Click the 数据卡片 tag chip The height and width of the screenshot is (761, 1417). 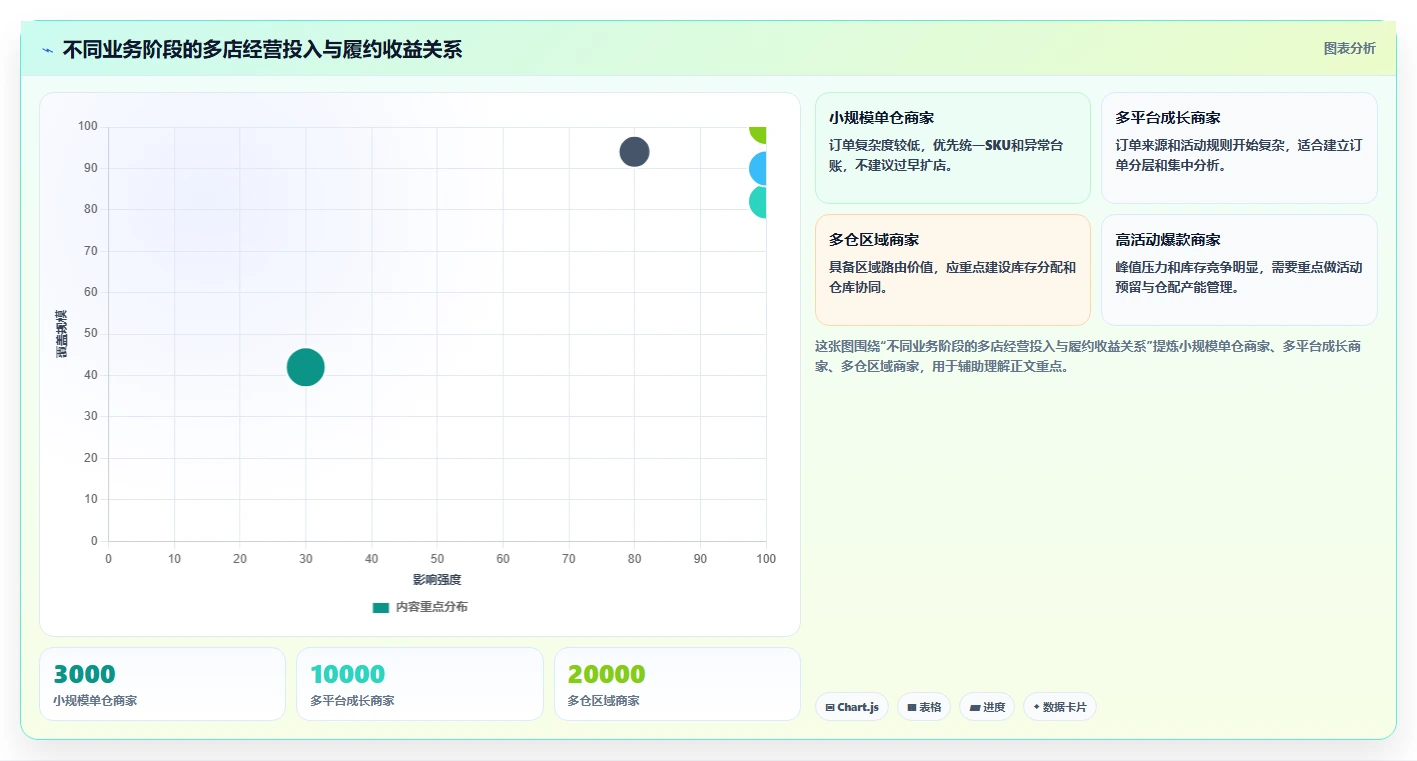[1060, 707]
